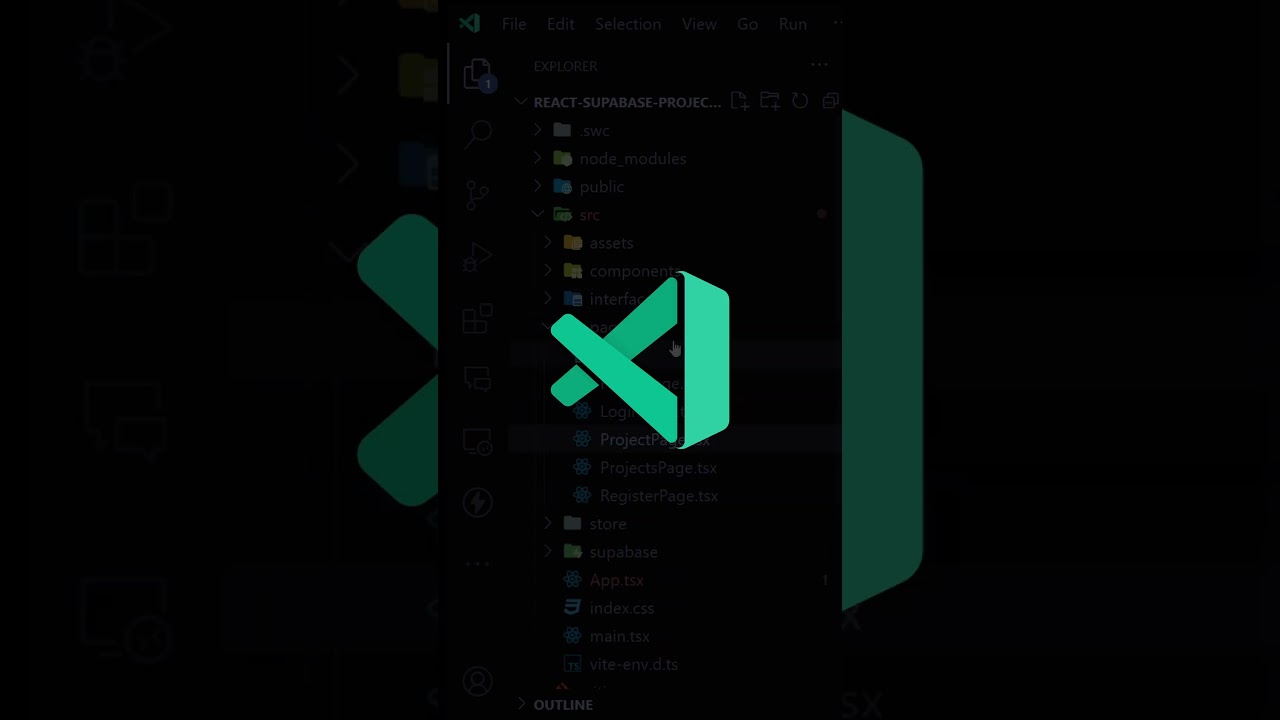Show additional views ellipsis in the activity bar

[478, 564]
